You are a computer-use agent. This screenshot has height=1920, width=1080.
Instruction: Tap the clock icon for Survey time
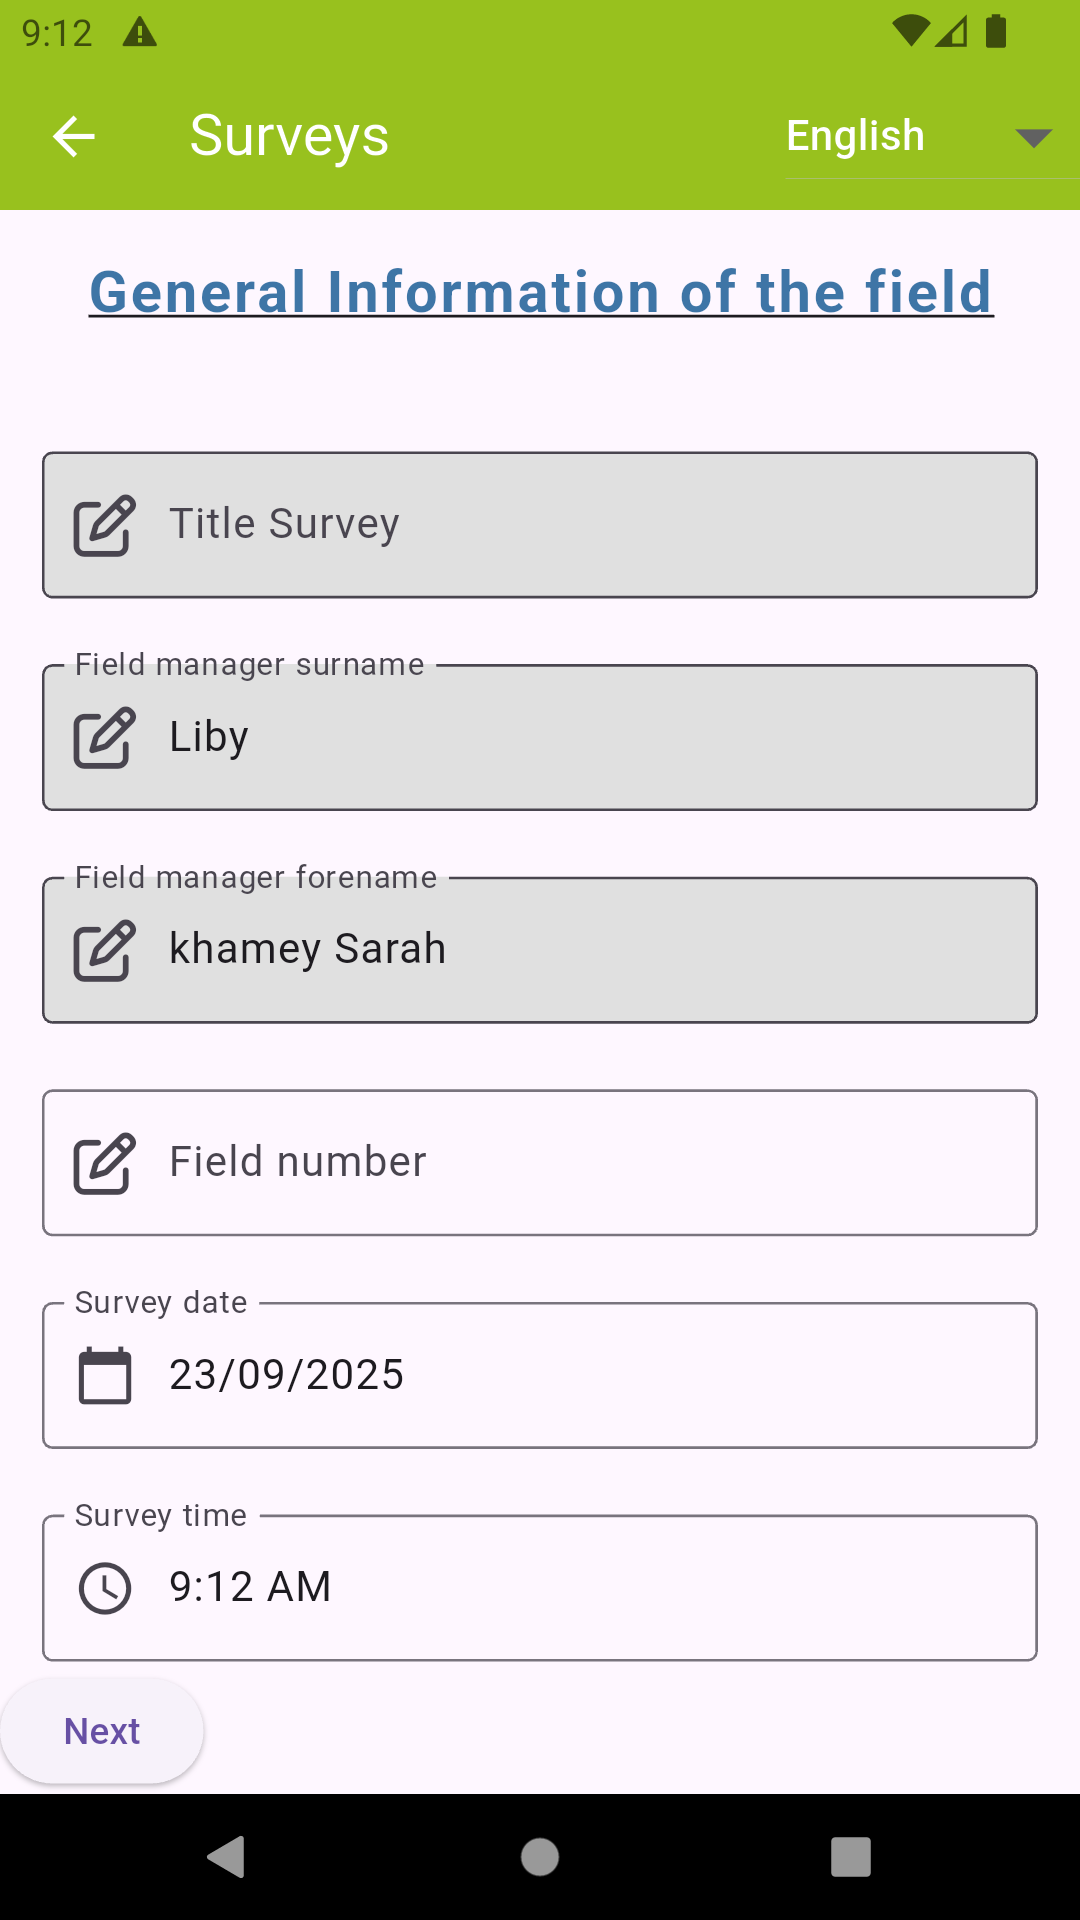pyautogui.click(x=105, y=1588)
